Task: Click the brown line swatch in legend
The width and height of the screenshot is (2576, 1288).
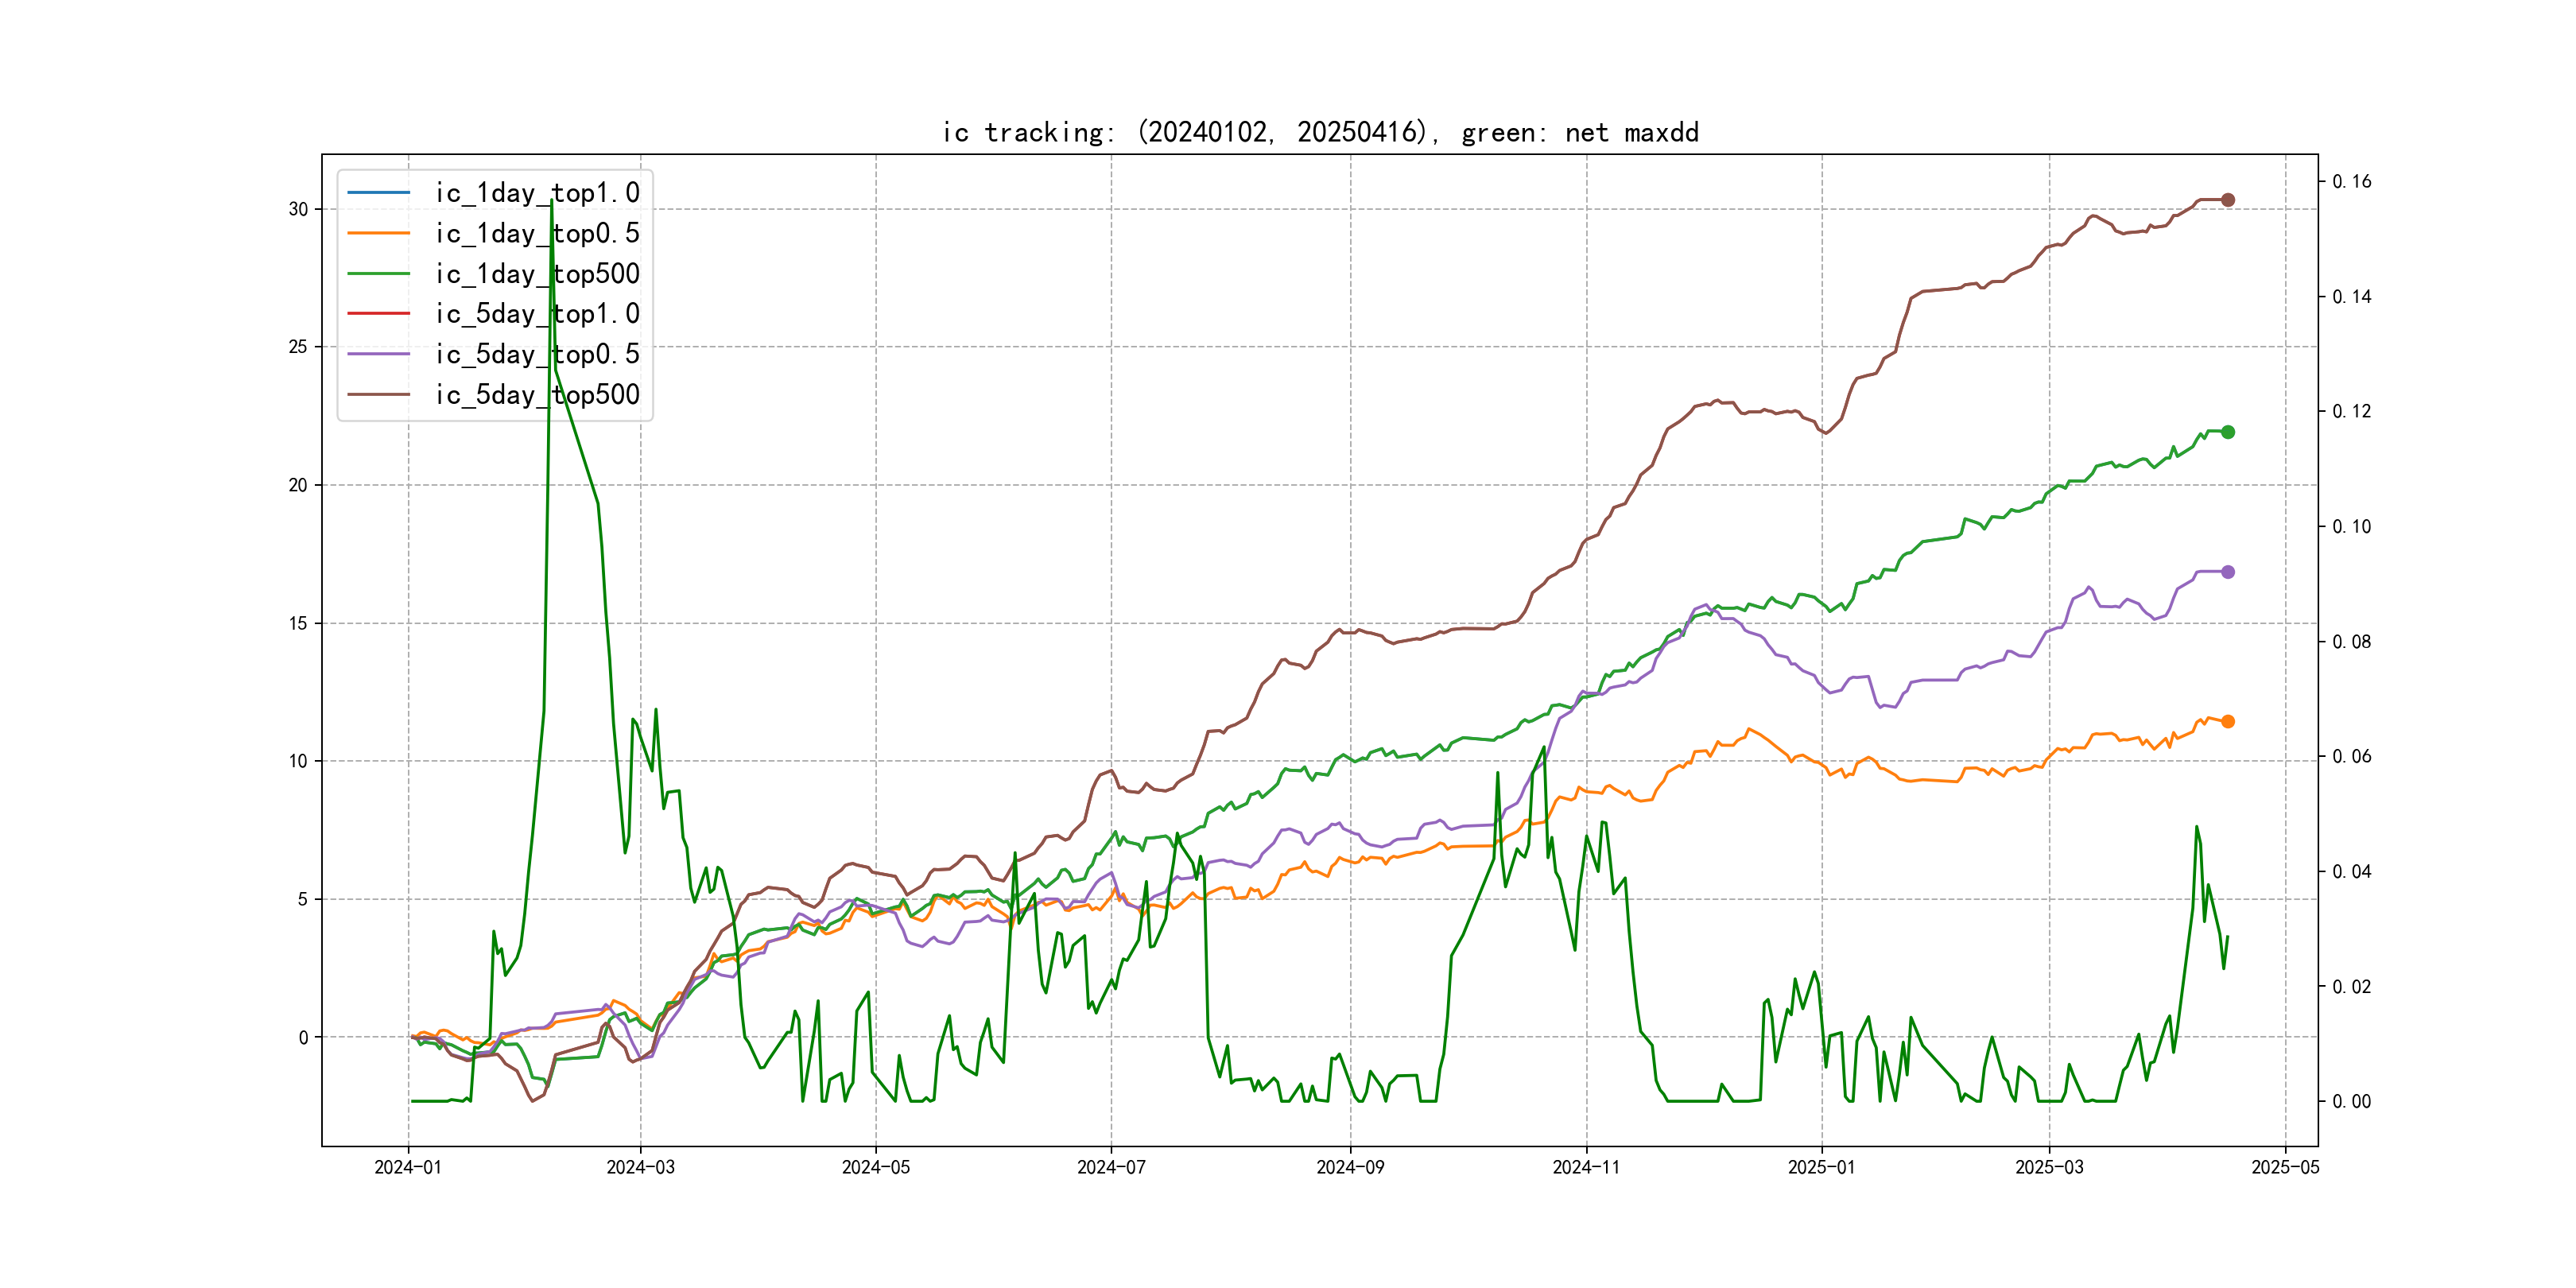Action: tap(378, 394)
